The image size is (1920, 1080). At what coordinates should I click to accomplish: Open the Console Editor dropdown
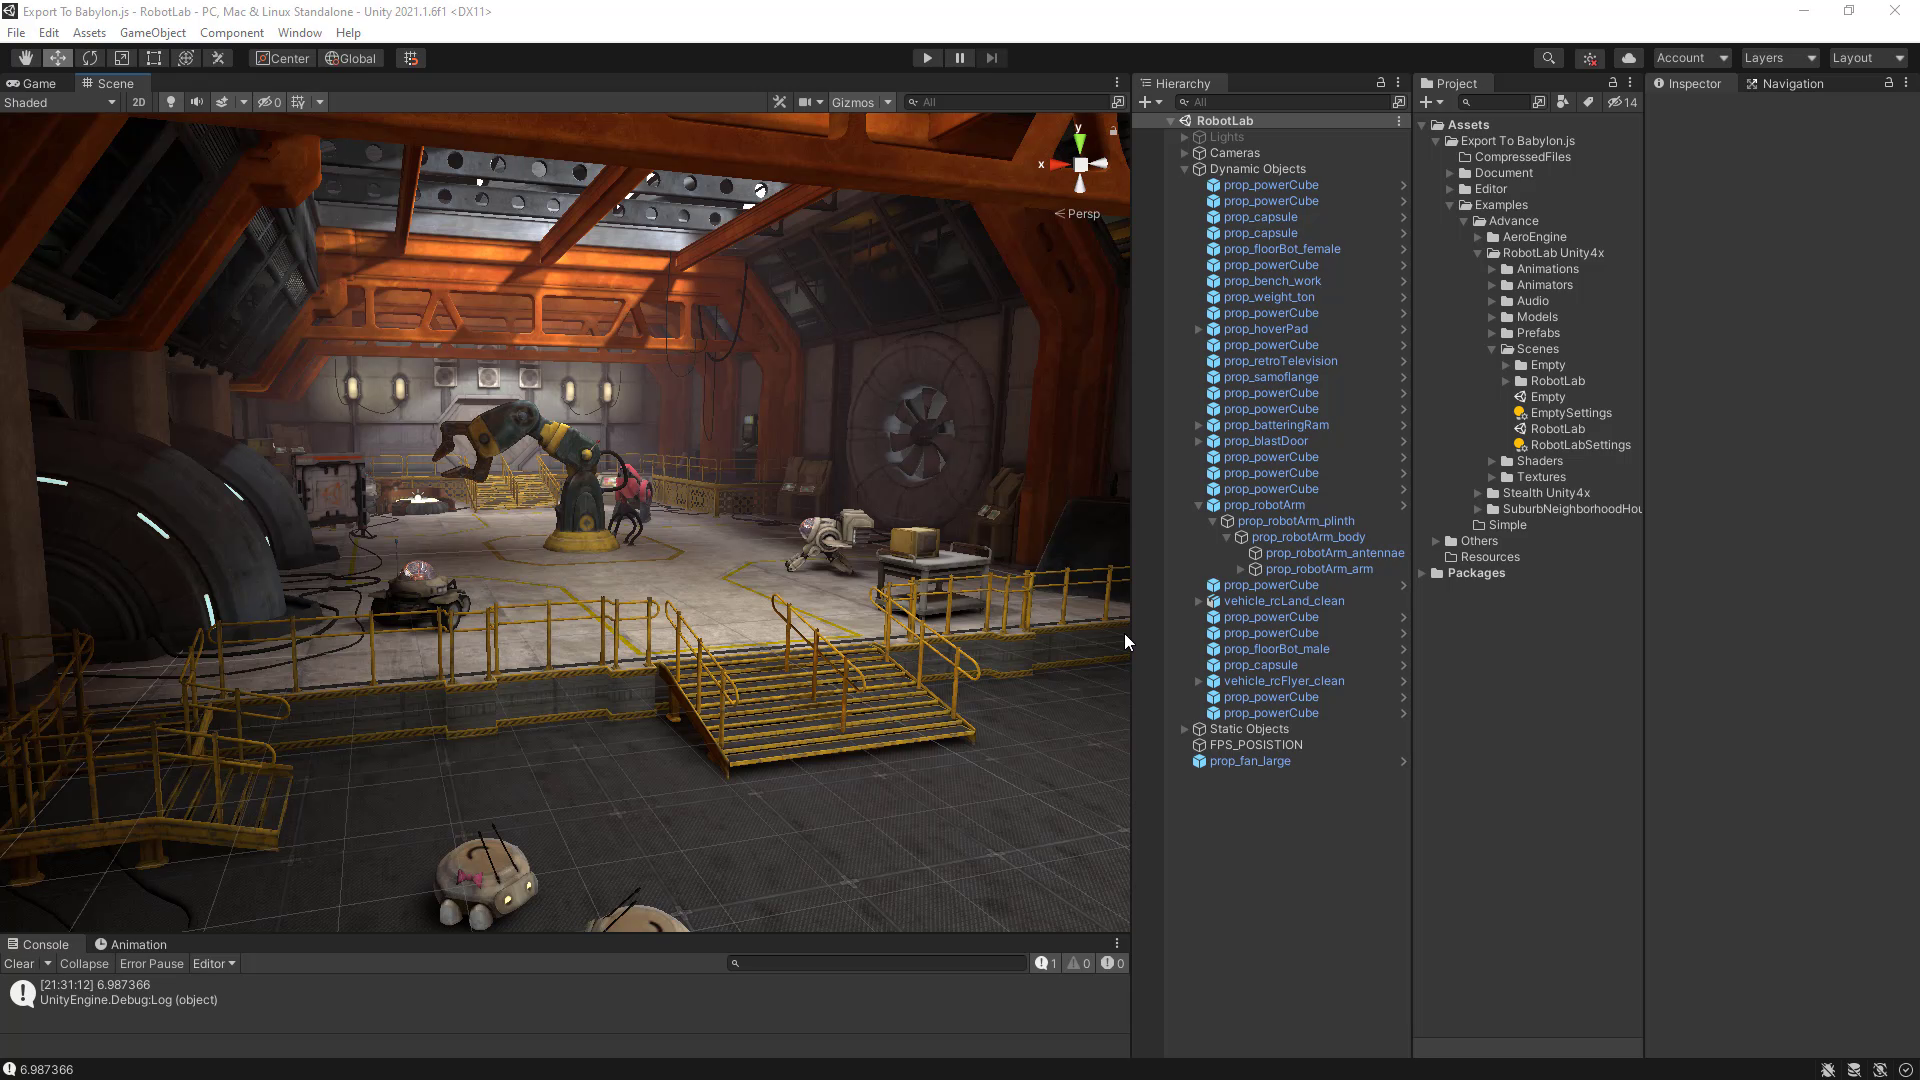(214, 963)
